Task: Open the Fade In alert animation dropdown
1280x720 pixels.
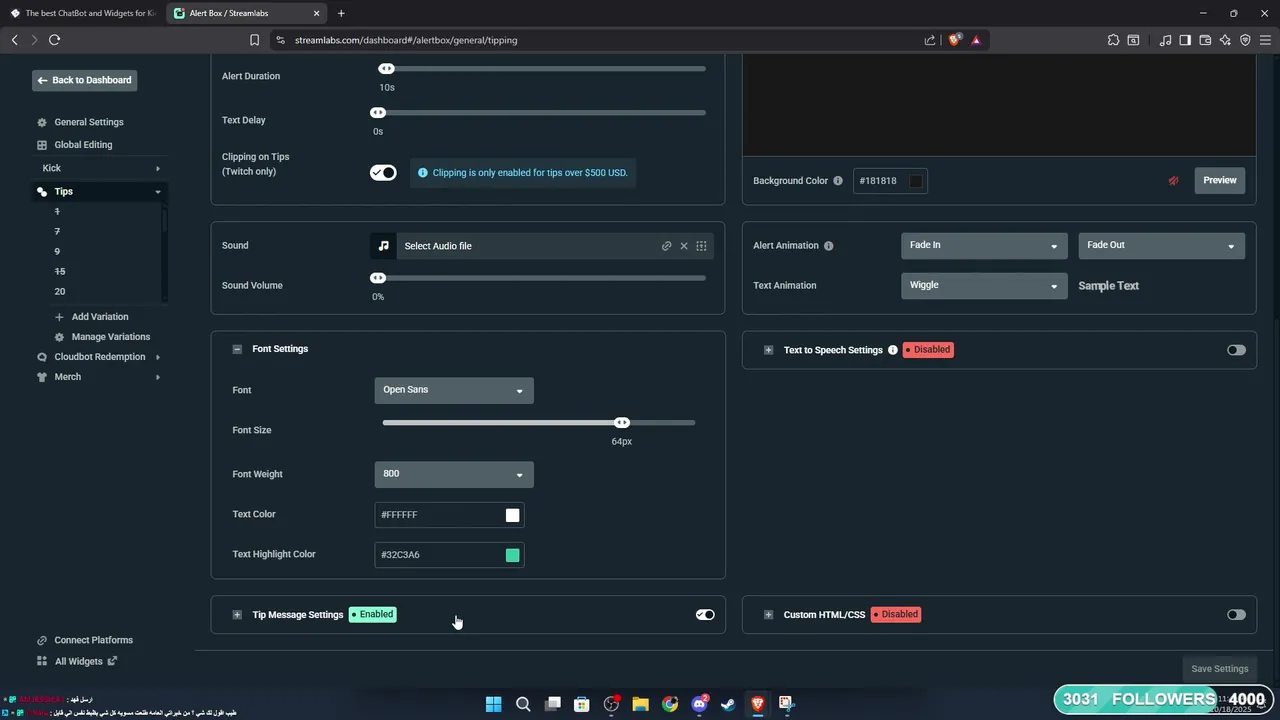Action: click(x=984, y=246)
